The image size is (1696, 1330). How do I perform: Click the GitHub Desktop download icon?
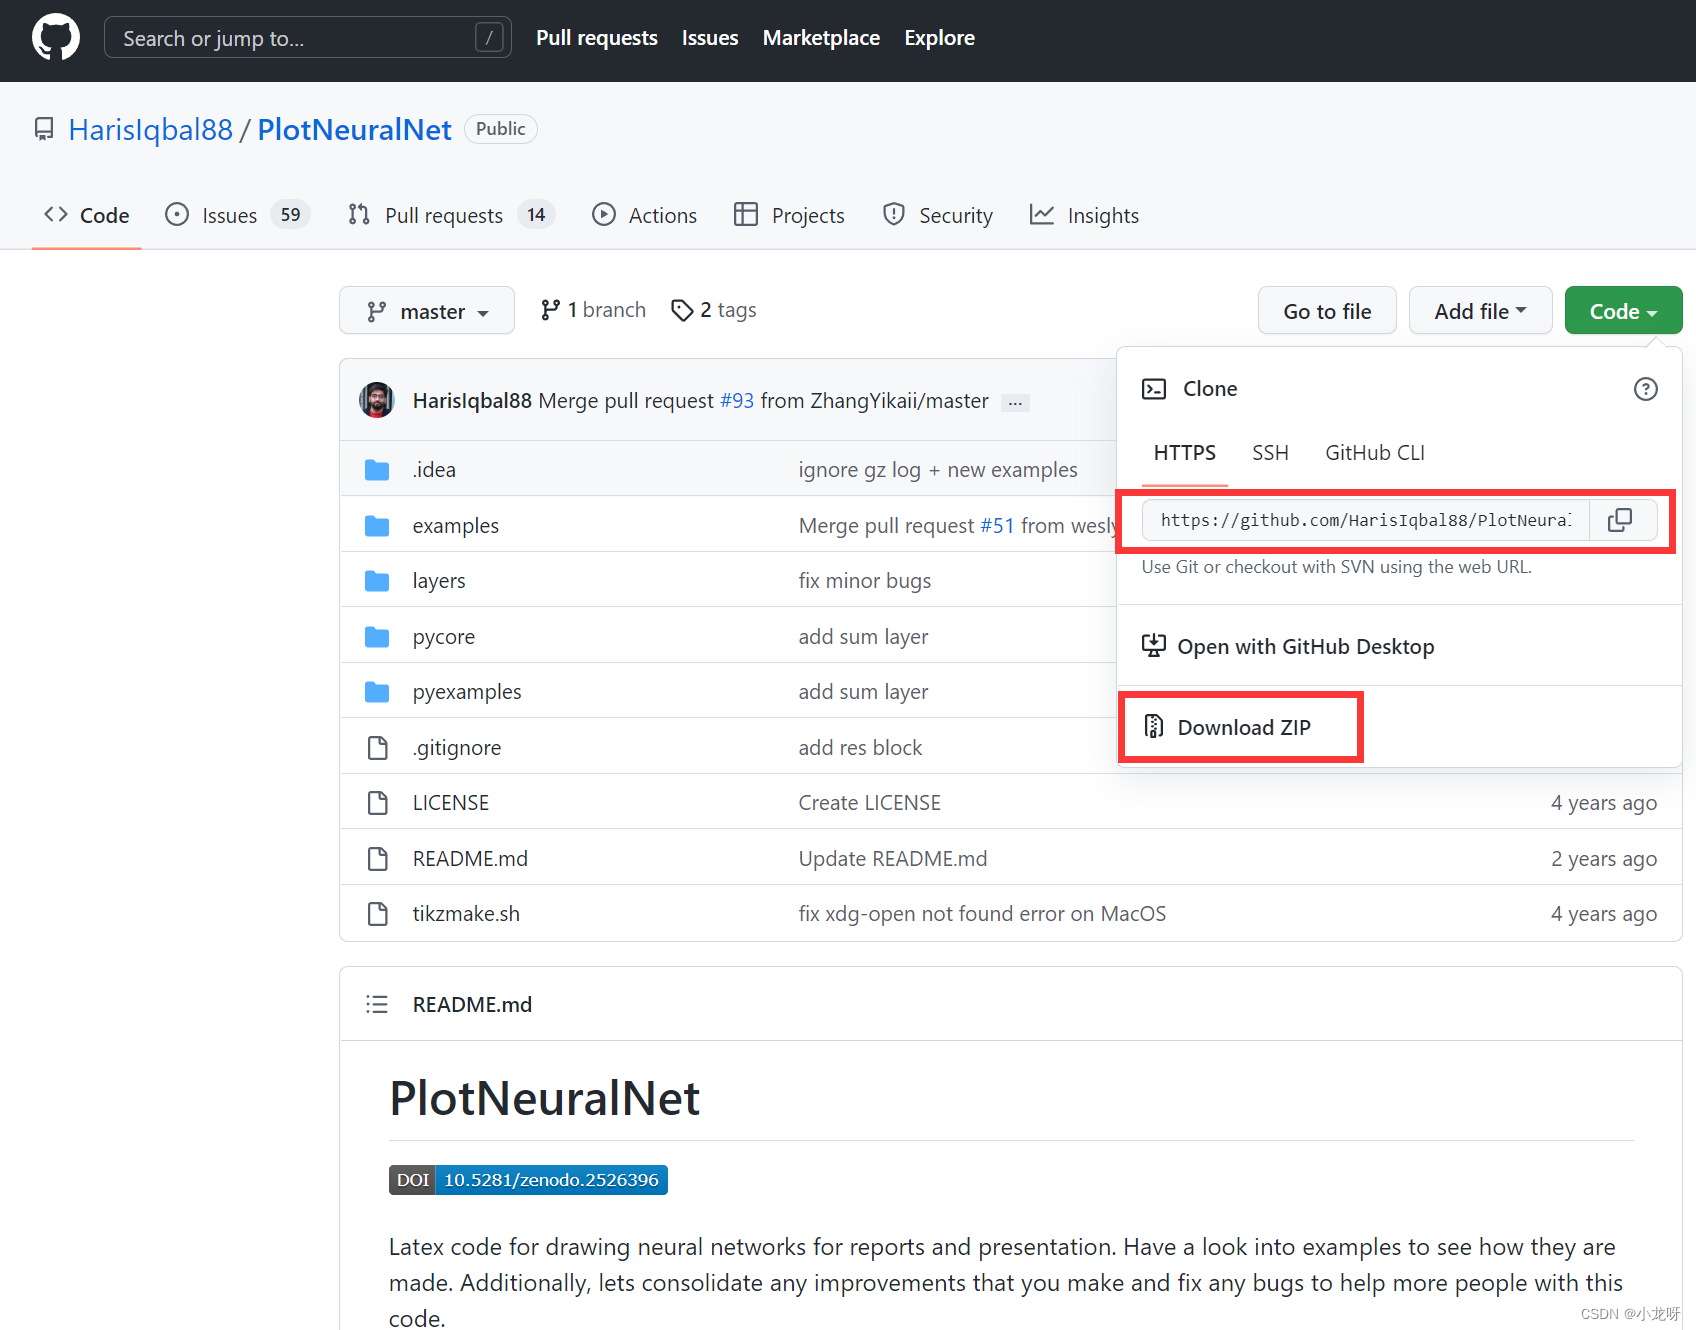pos(1154,646)
